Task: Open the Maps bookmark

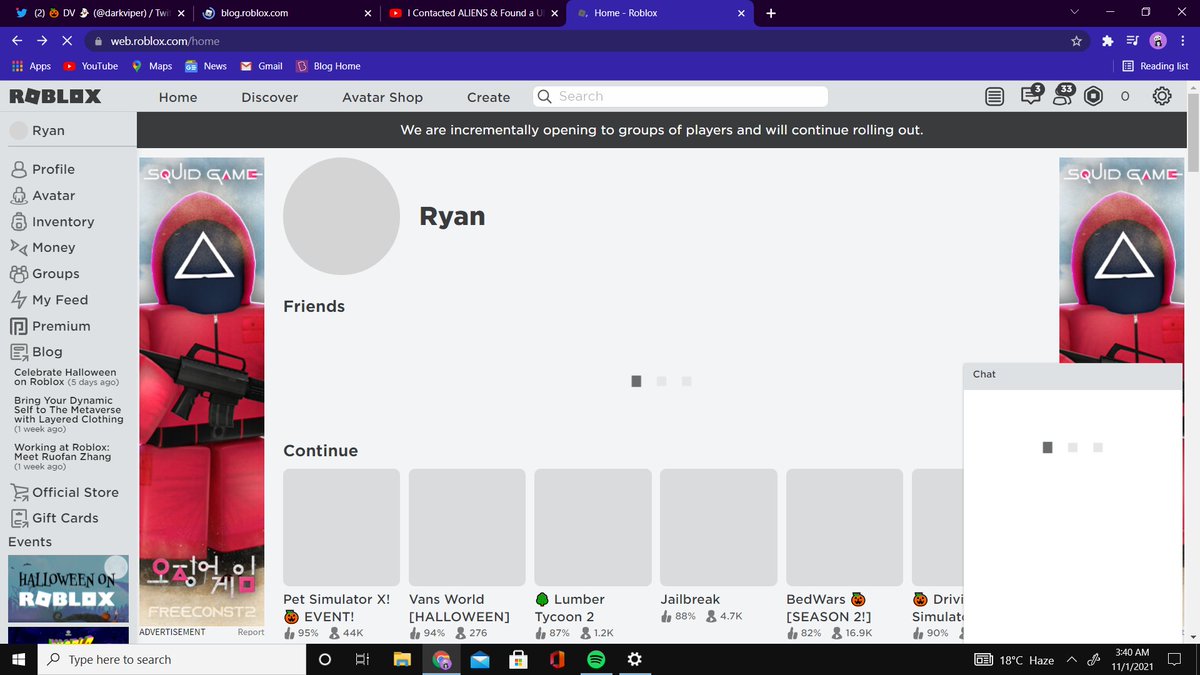Action: (x=151, y=66)
